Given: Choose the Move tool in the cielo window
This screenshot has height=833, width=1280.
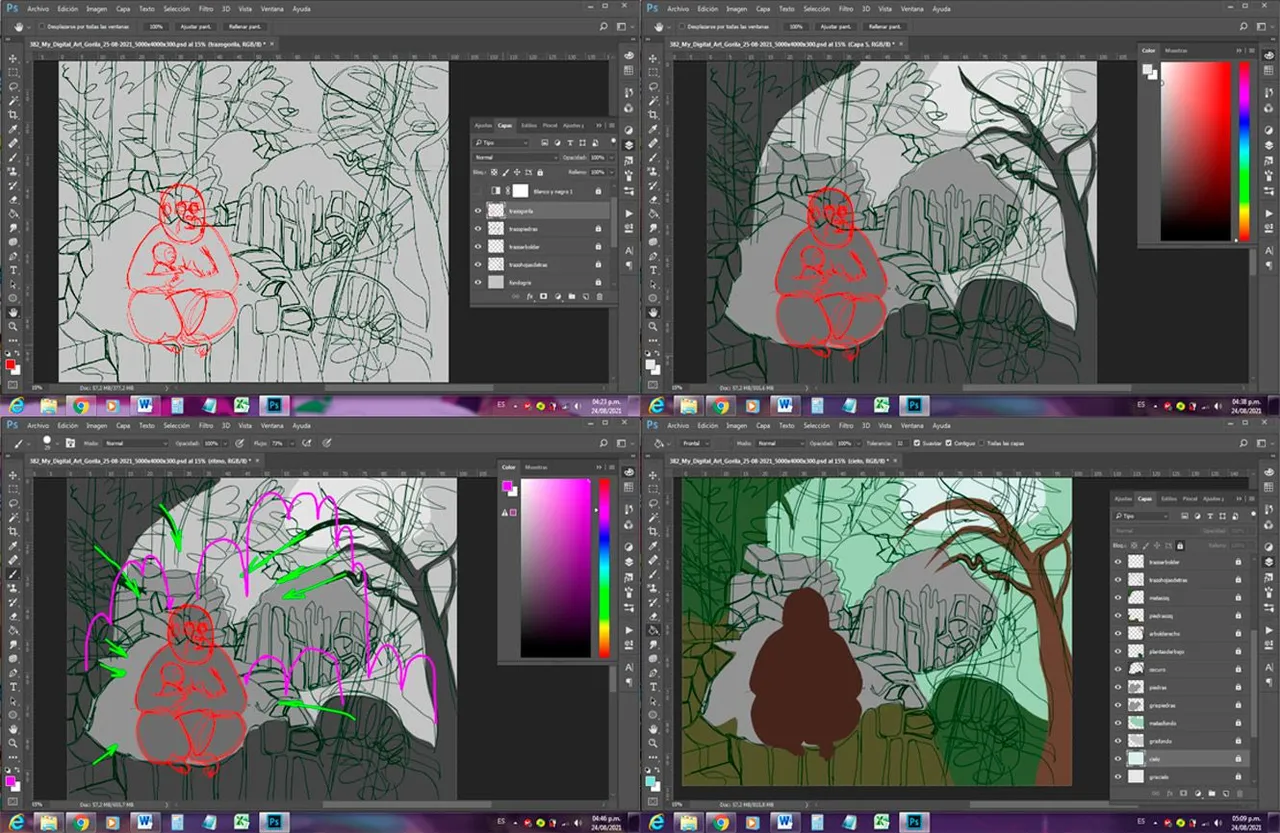Looking at the screenshot, I should (653, 476).
